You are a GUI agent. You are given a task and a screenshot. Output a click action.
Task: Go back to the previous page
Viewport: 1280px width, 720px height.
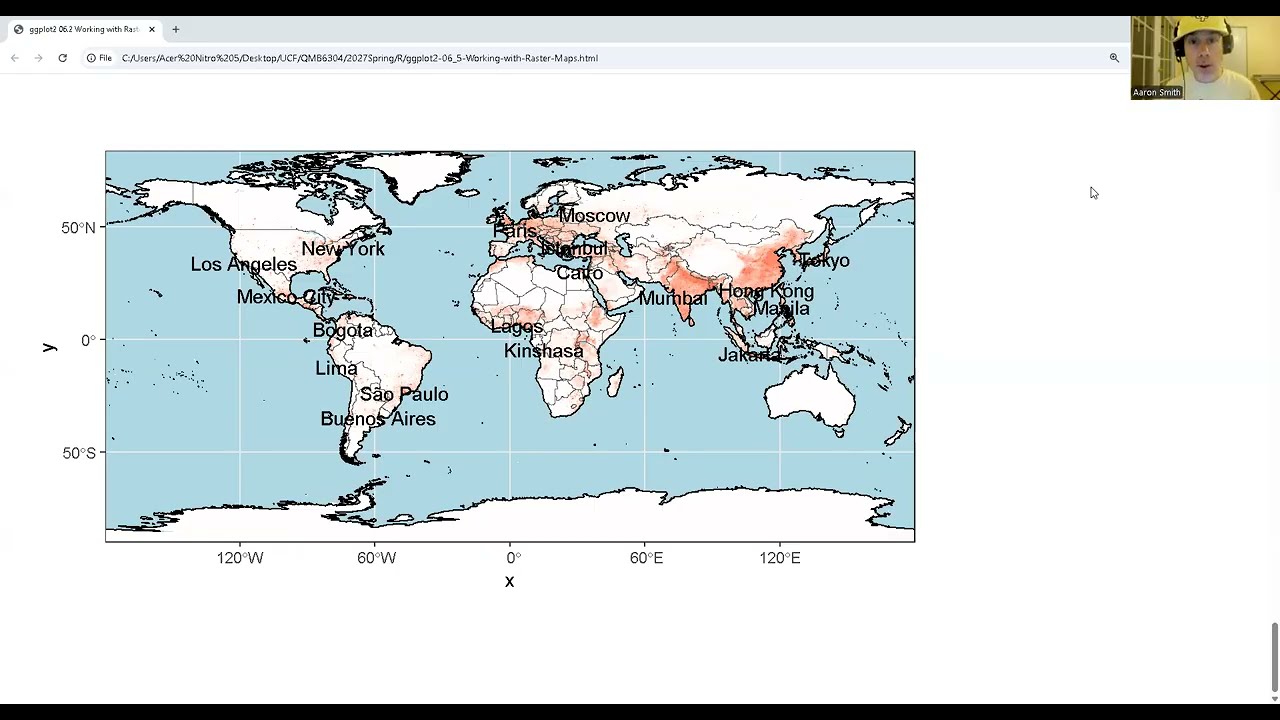click(14, 58)
